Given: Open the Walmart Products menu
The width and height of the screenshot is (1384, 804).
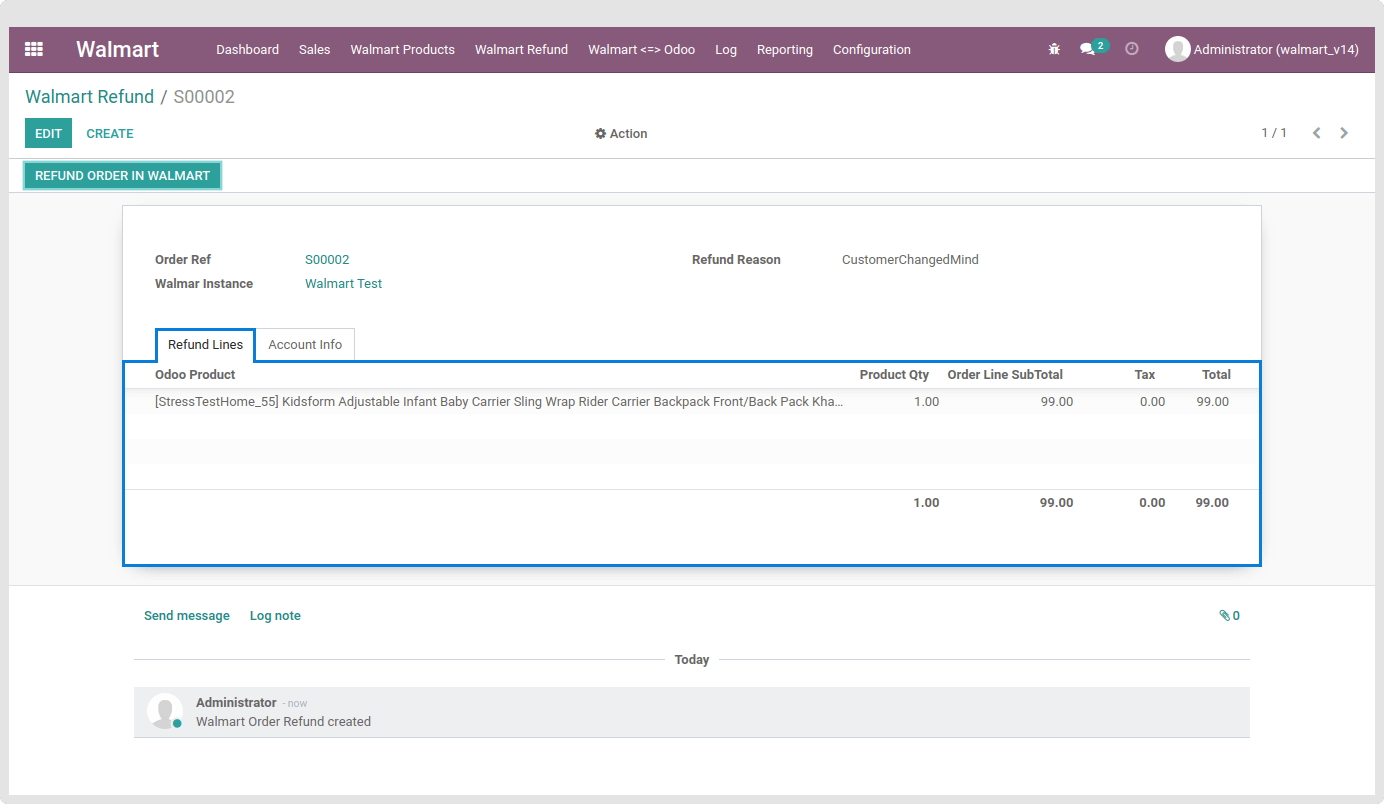Looking at the screenshot, I should click(x=402, y=49).
